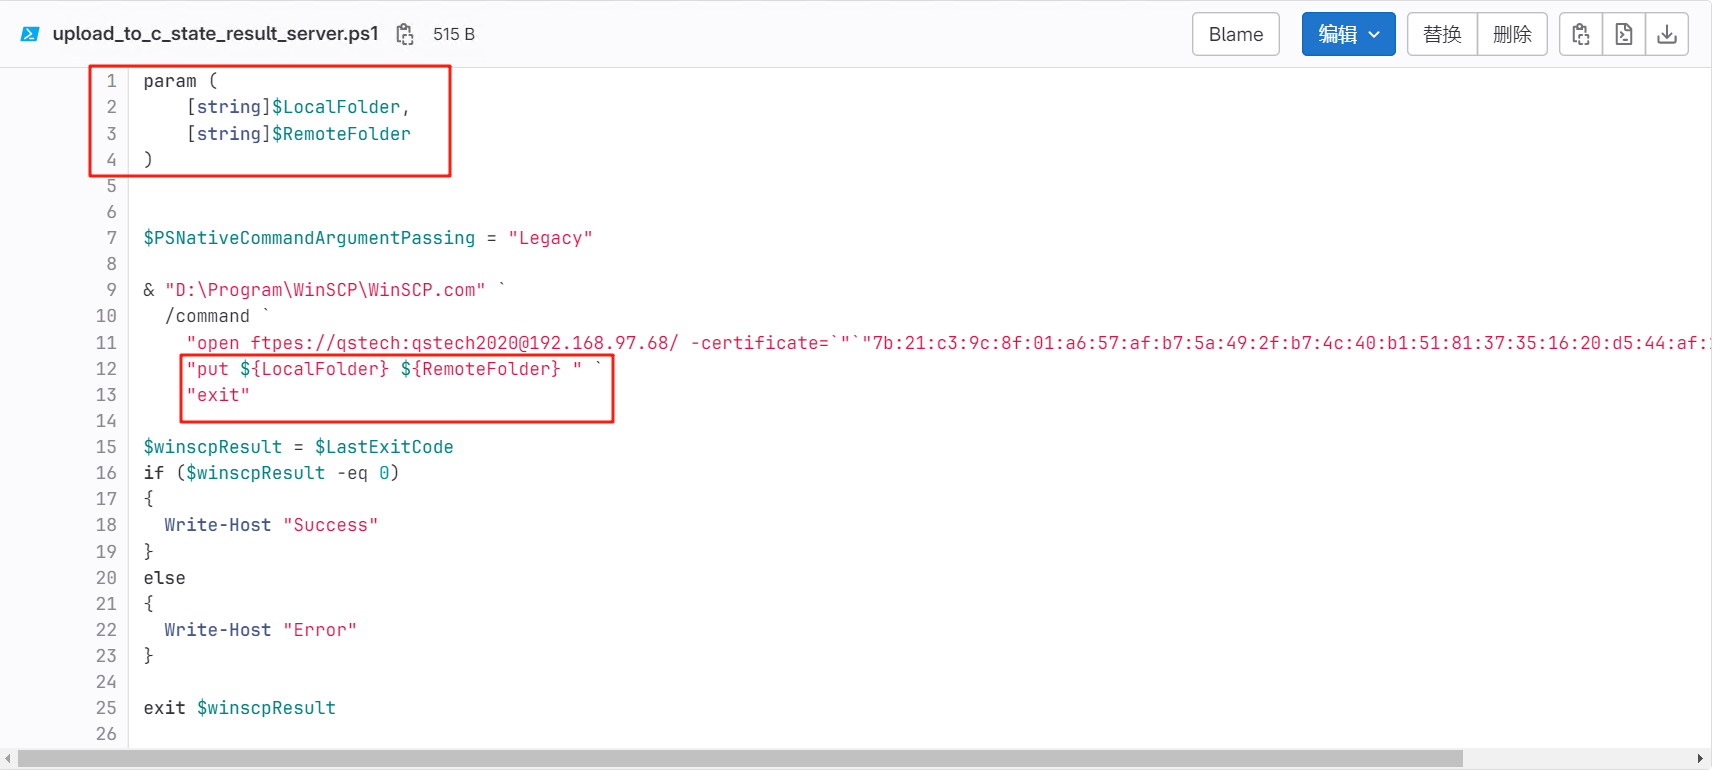Open raw file view icon
This screenshot has height=770, width=1713.
click(1624, 34)
